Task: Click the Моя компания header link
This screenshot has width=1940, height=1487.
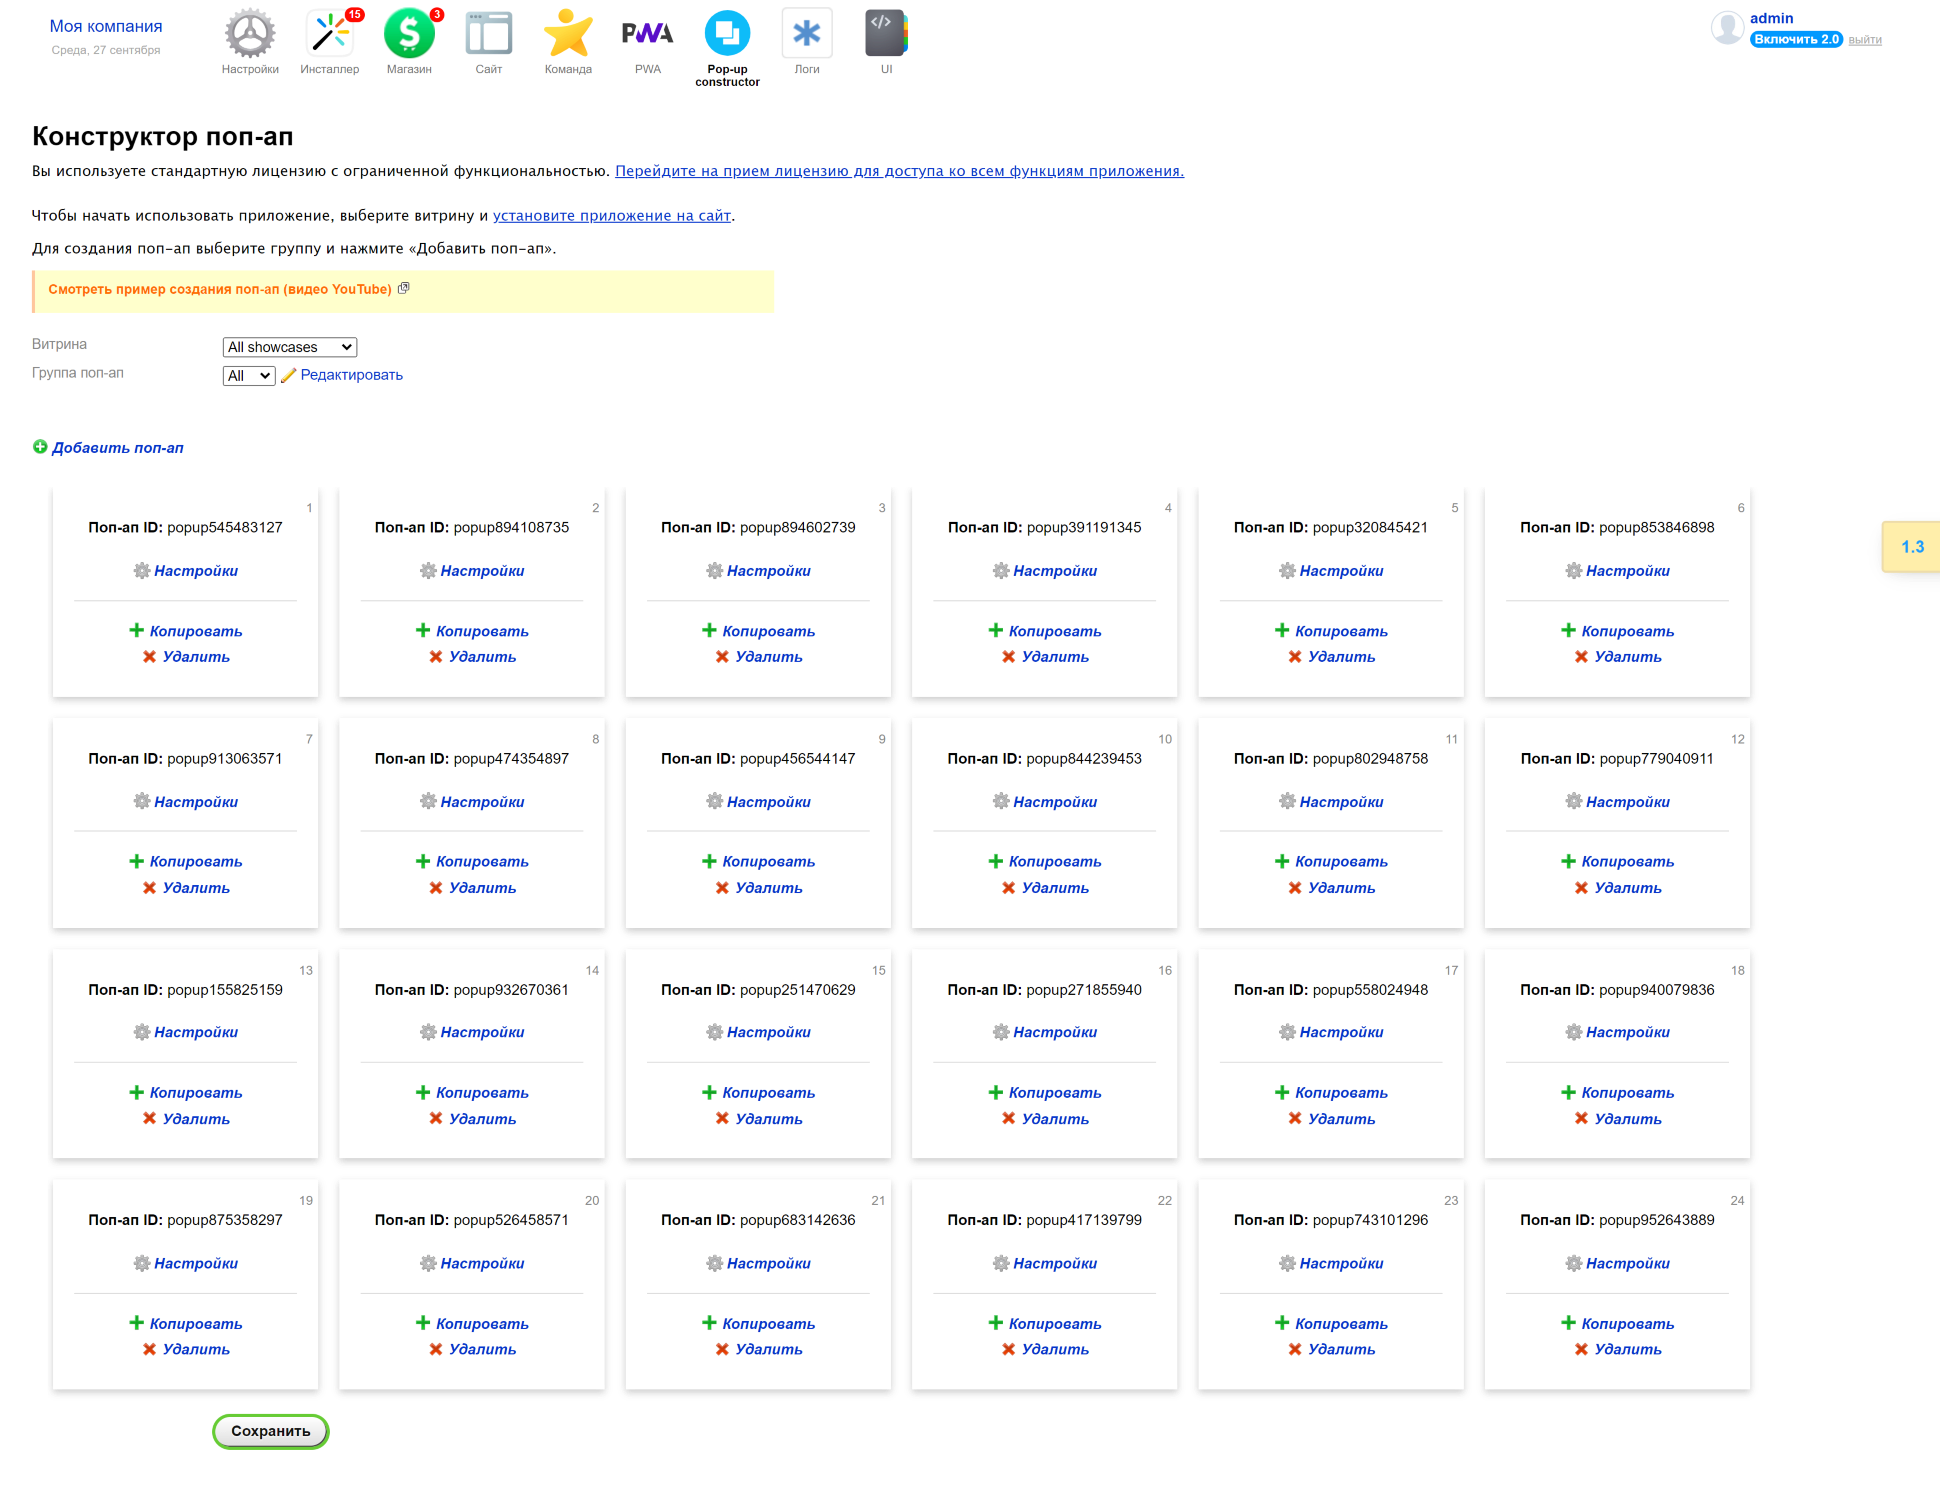Action: tap(106, 26)
